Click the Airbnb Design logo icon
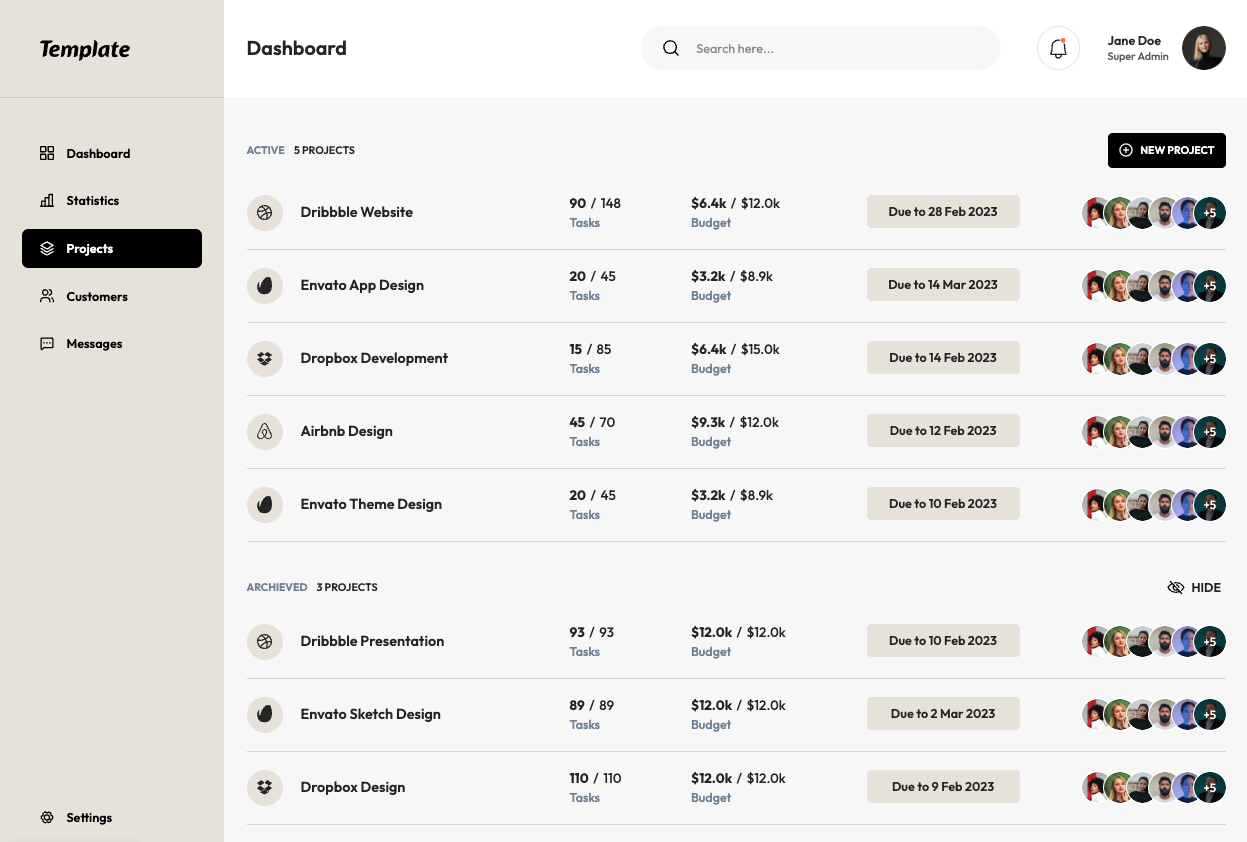1247x842 pixels. 265,431
